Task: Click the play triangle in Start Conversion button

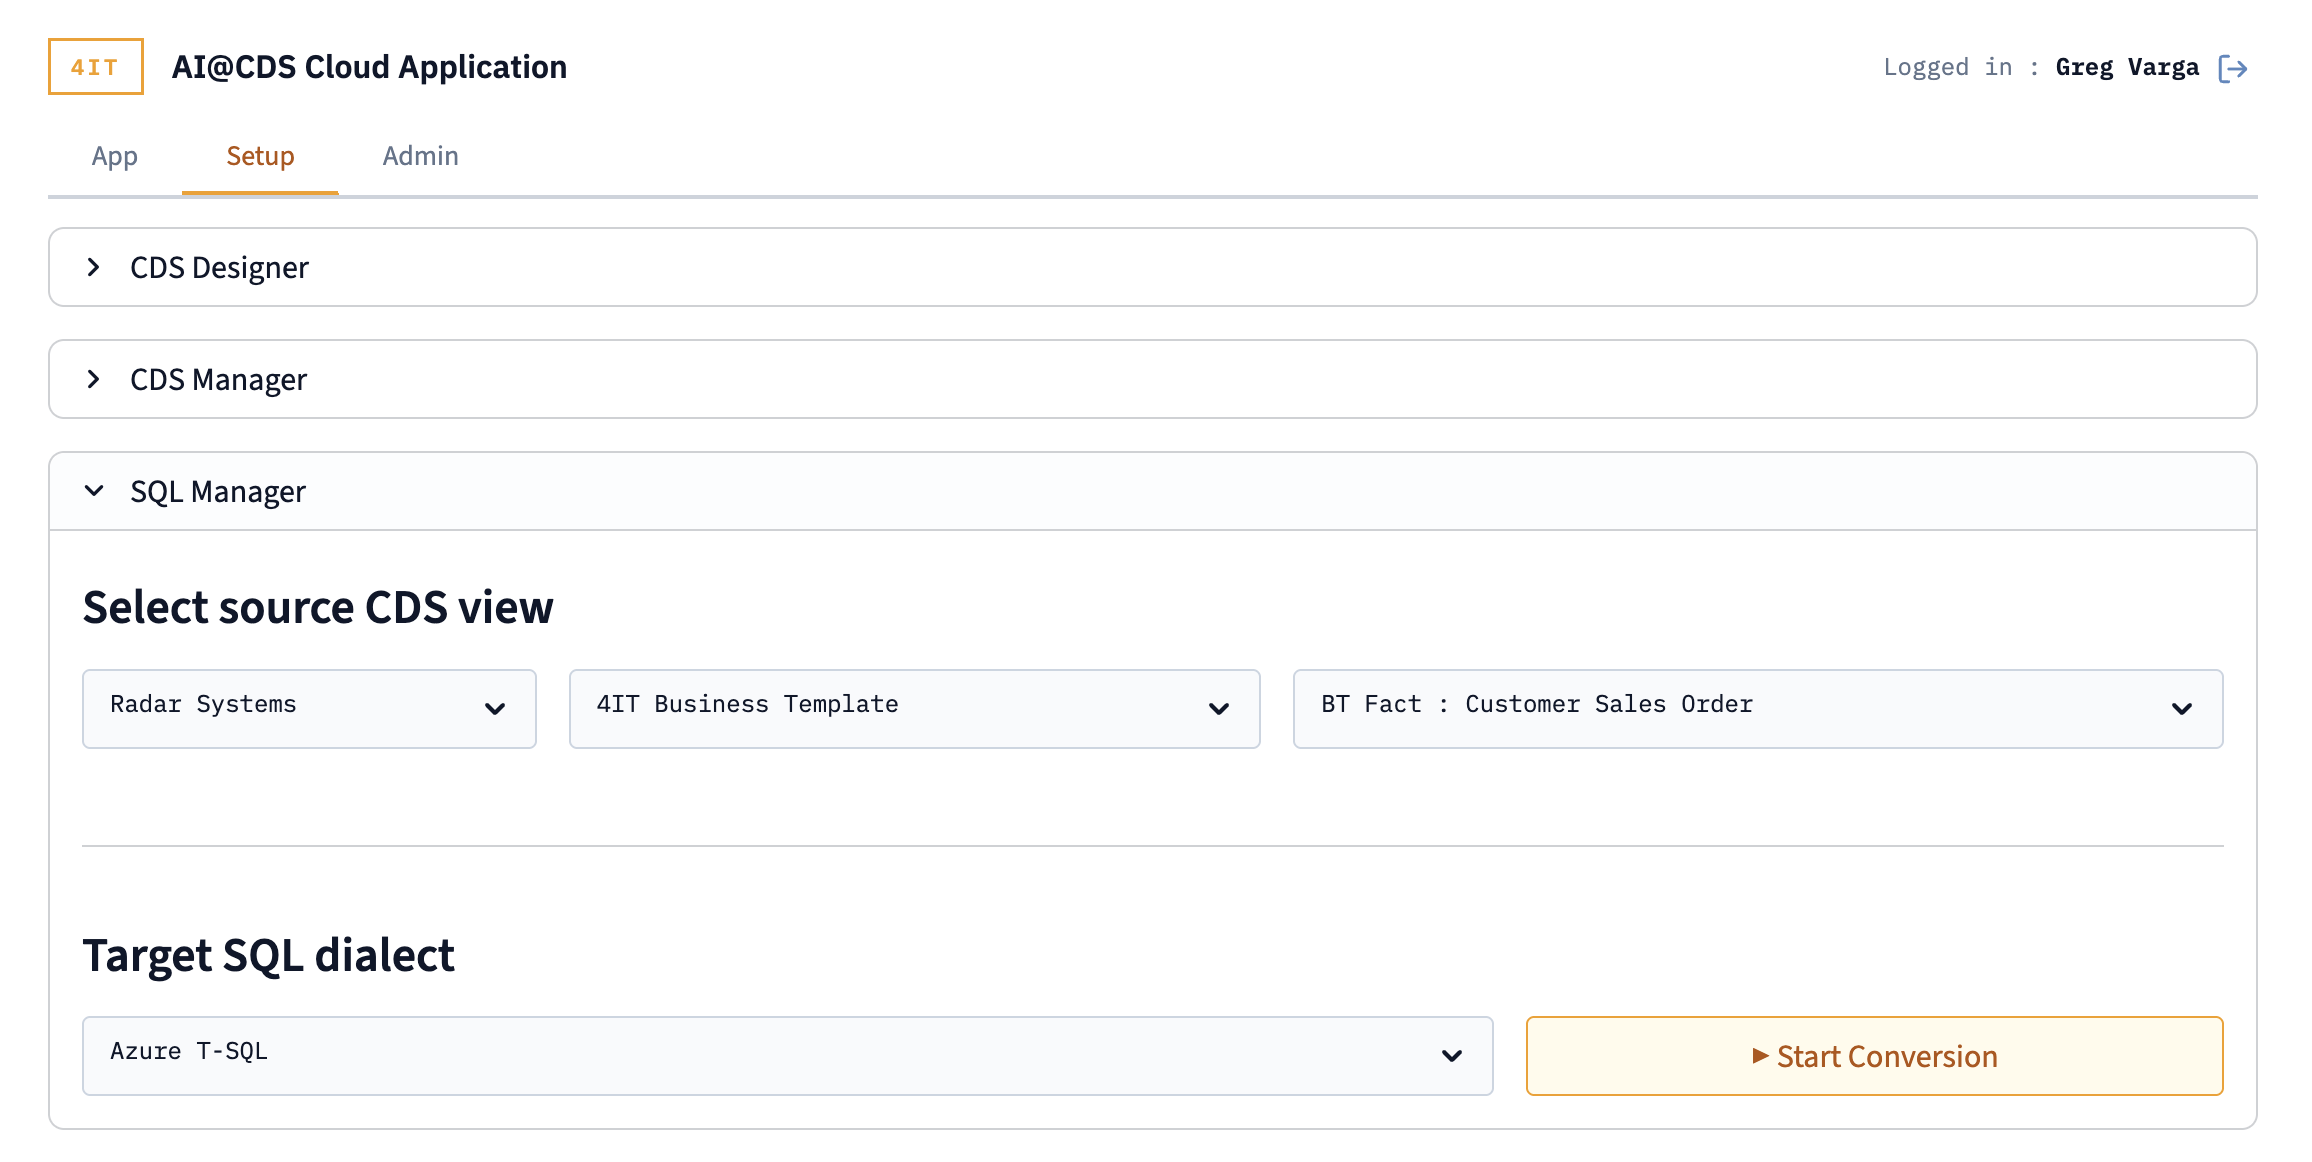Action: [x=1761, y=1056]
